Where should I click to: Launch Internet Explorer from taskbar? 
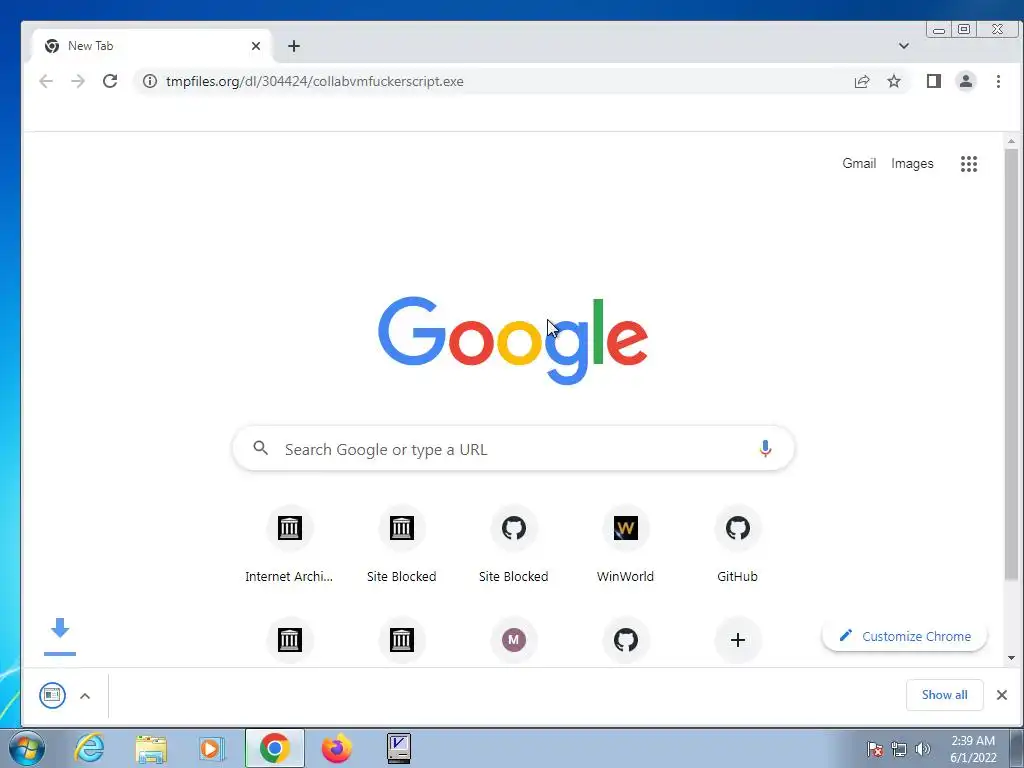click(89, 748)
